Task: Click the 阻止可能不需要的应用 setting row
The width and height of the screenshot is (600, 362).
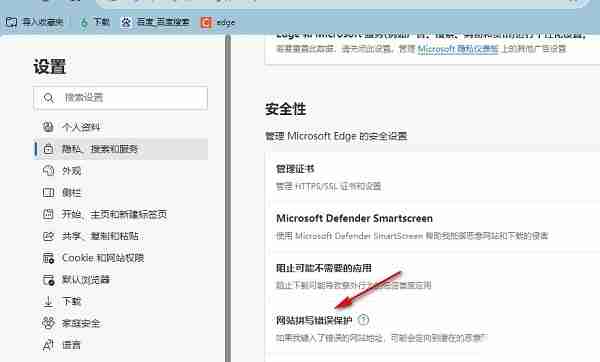Action: point(432,276)
